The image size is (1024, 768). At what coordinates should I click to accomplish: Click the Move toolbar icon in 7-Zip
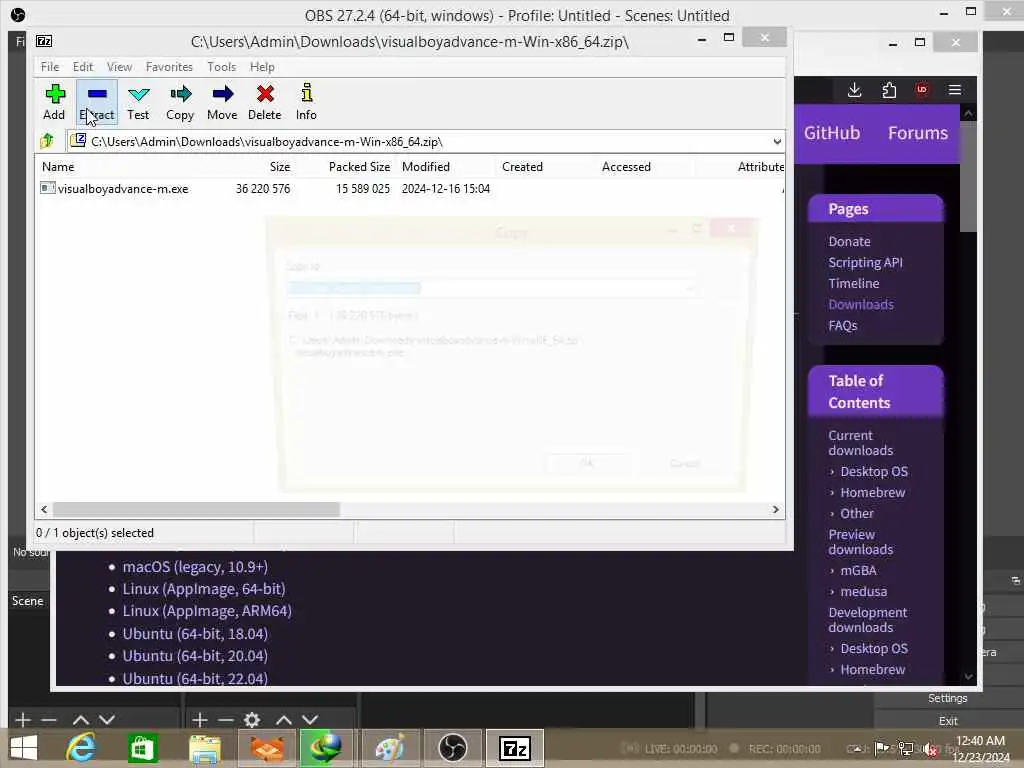coord(223,94)
